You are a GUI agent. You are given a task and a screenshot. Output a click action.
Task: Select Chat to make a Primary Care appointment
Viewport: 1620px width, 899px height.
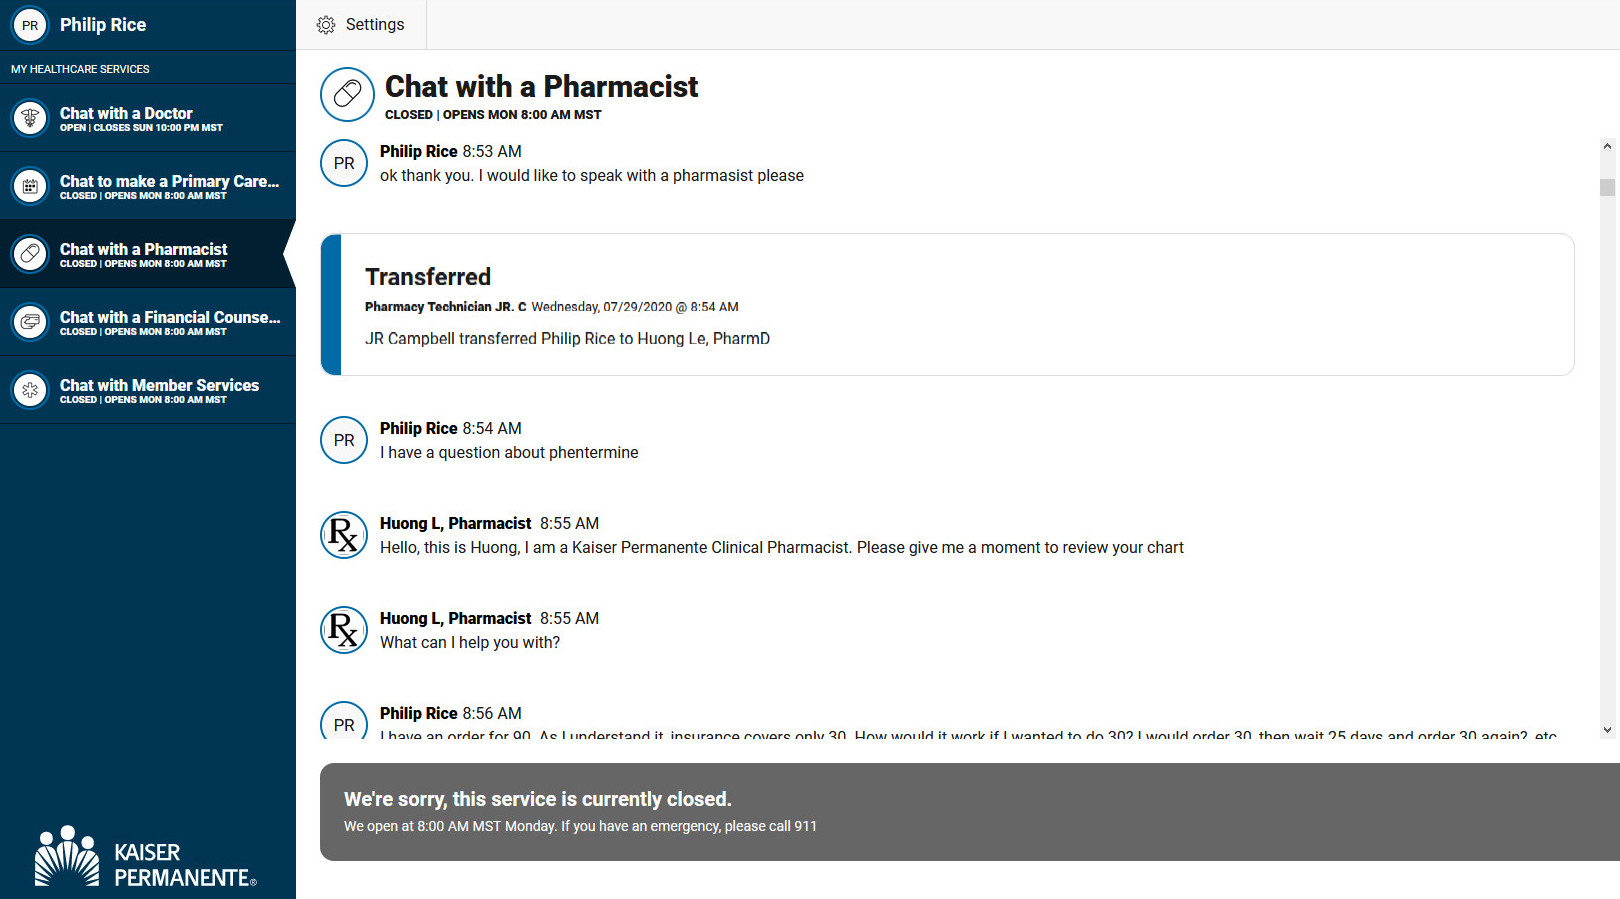[148, 186]
